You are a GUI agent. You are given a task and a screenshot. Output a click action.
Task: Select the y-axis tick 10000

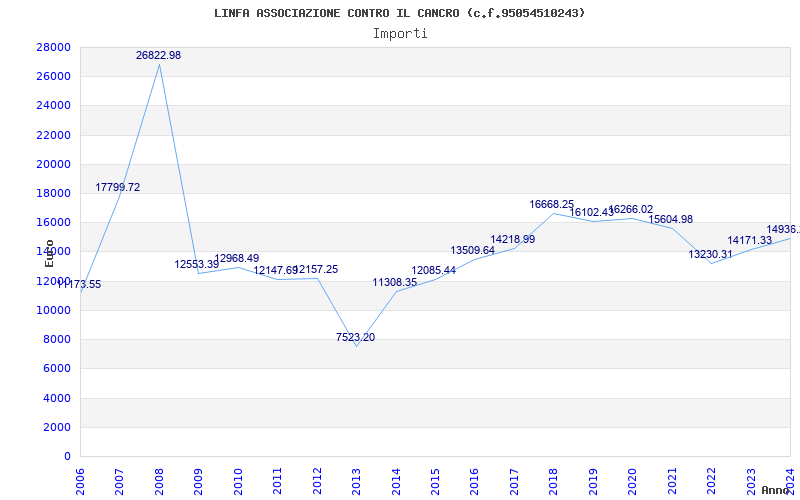point(54,310)
